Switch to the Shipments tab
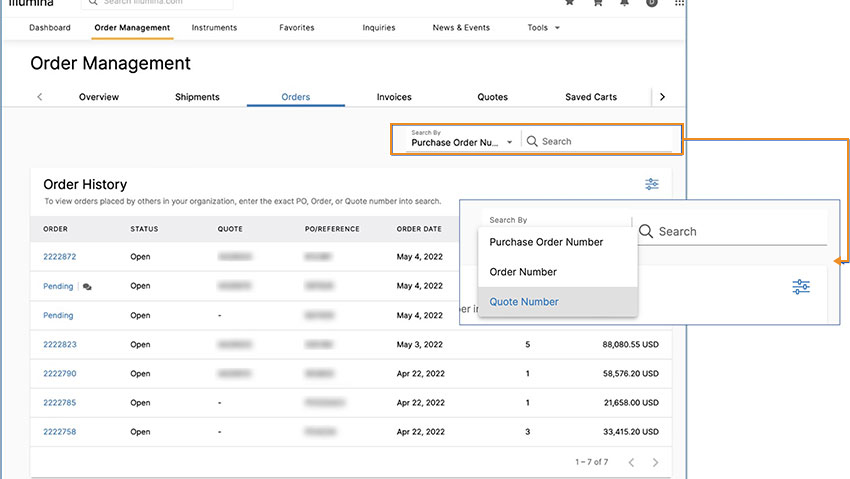The height and width of the screenshot is (479, 850). 197,97
